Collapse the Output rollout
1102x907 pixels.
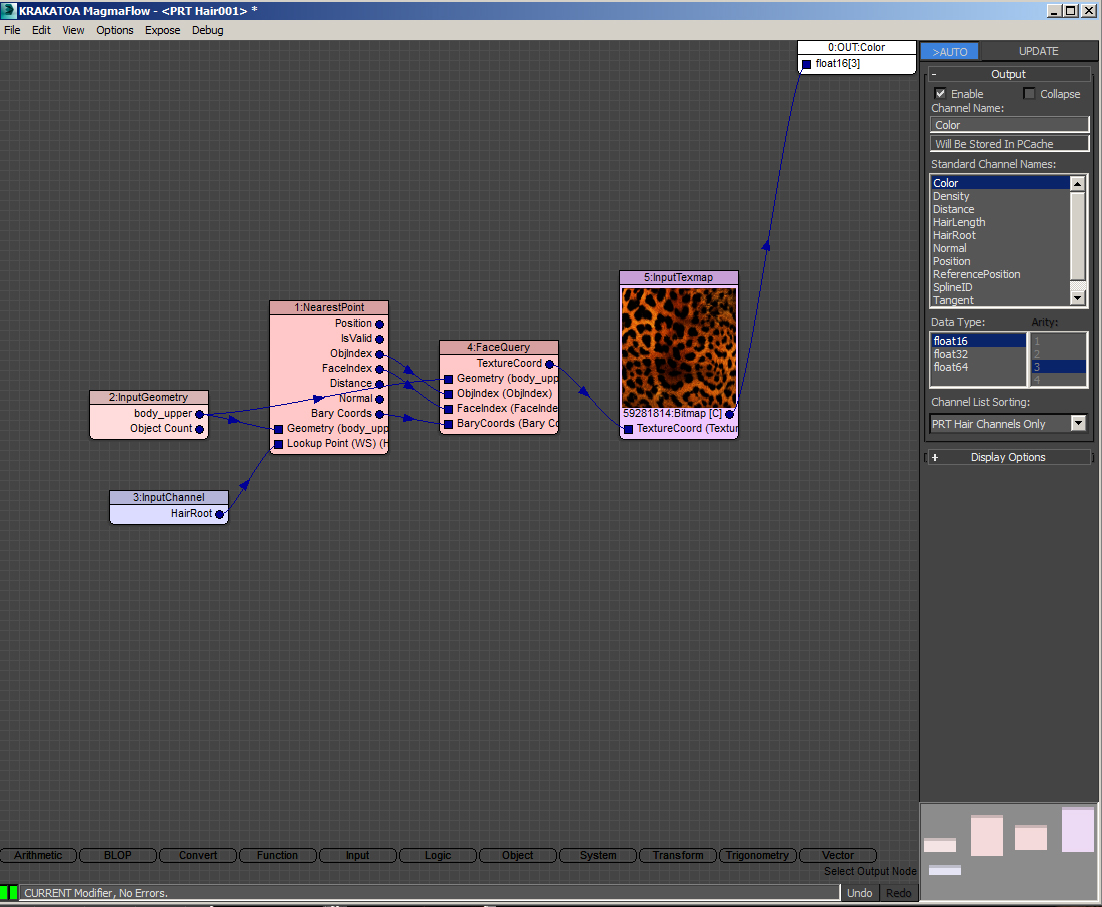coord(1007,74)
